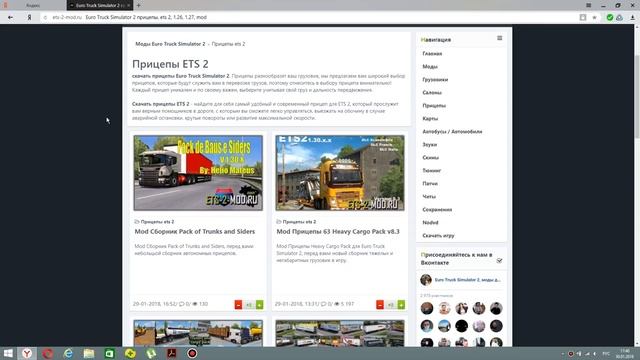Click the page vertical scrollbar
This screenshot has width=640, height=360.
[637, 97]
